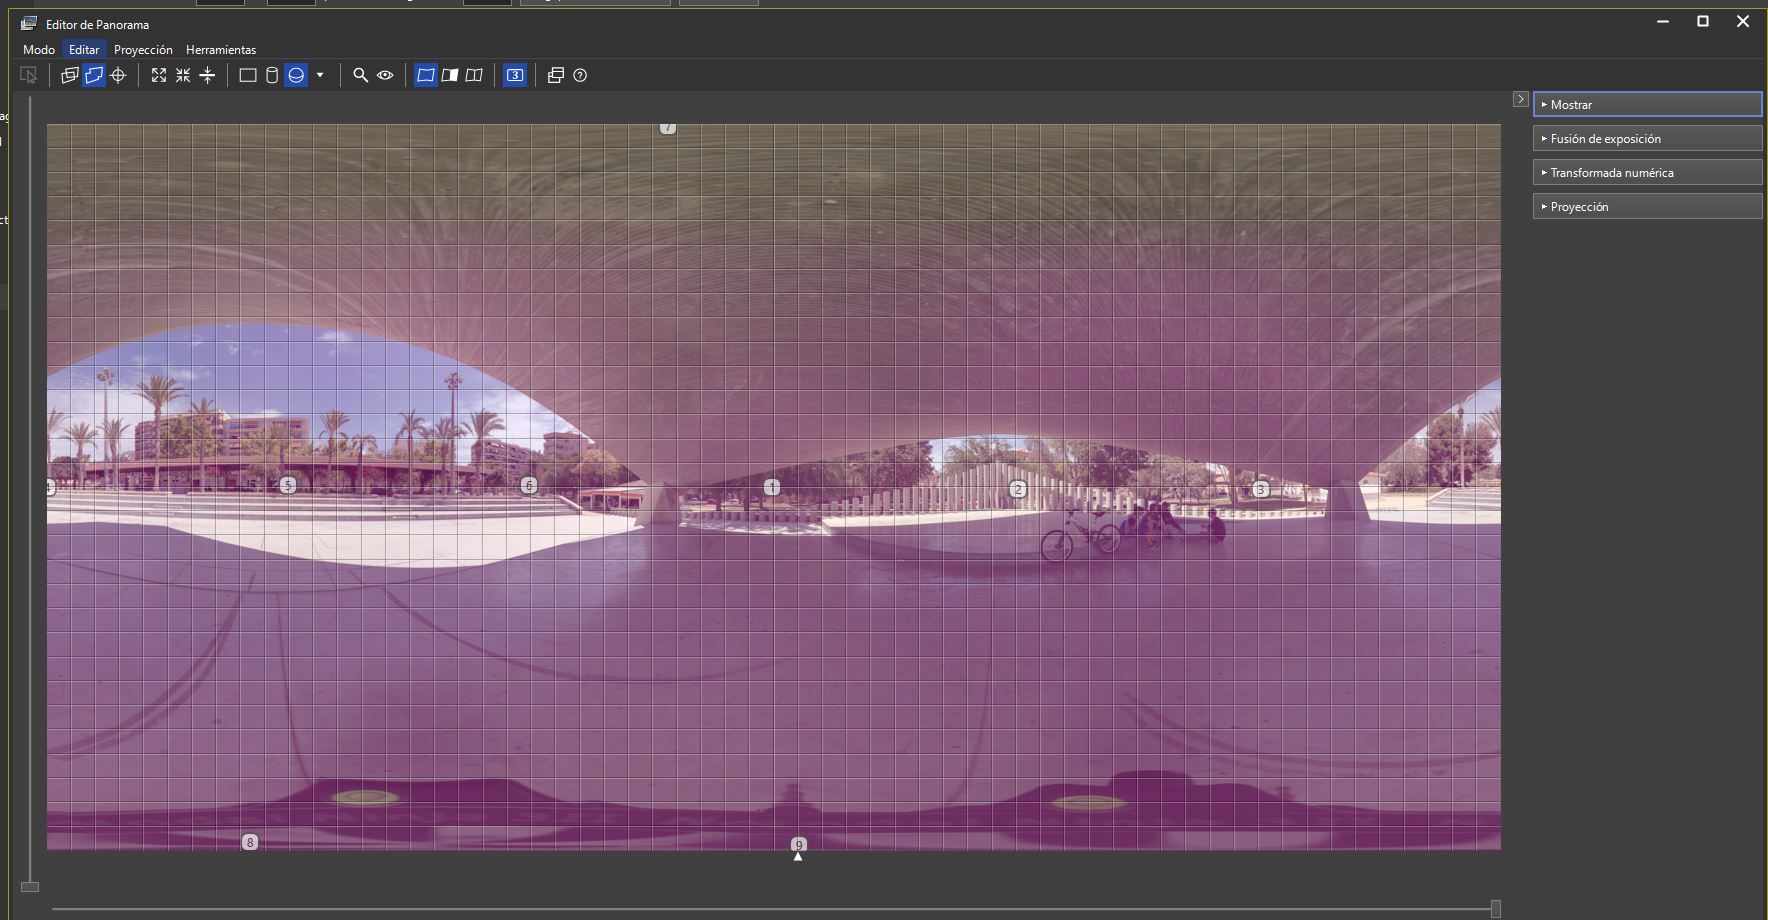Select the rectilinear projection rectangle icon

[248, 75]
